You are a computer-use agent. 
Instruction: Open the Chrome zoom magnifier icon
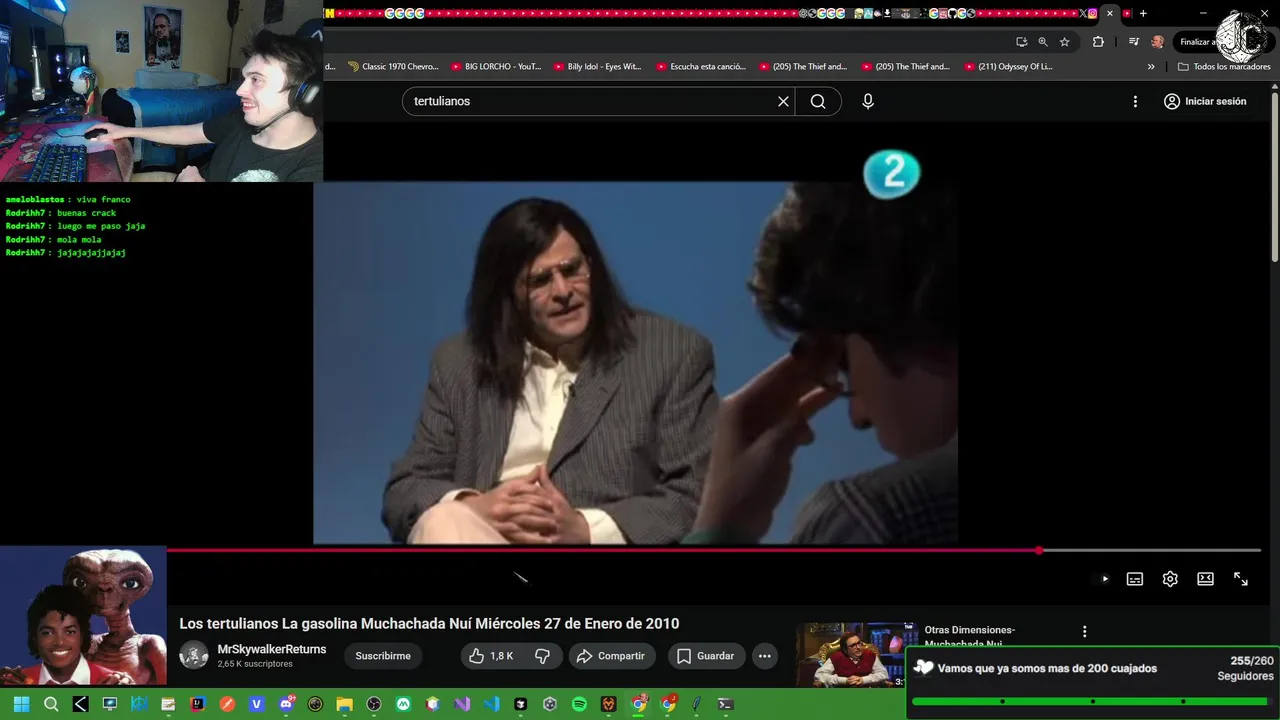pyautogui.click(x=1043, y=42)
